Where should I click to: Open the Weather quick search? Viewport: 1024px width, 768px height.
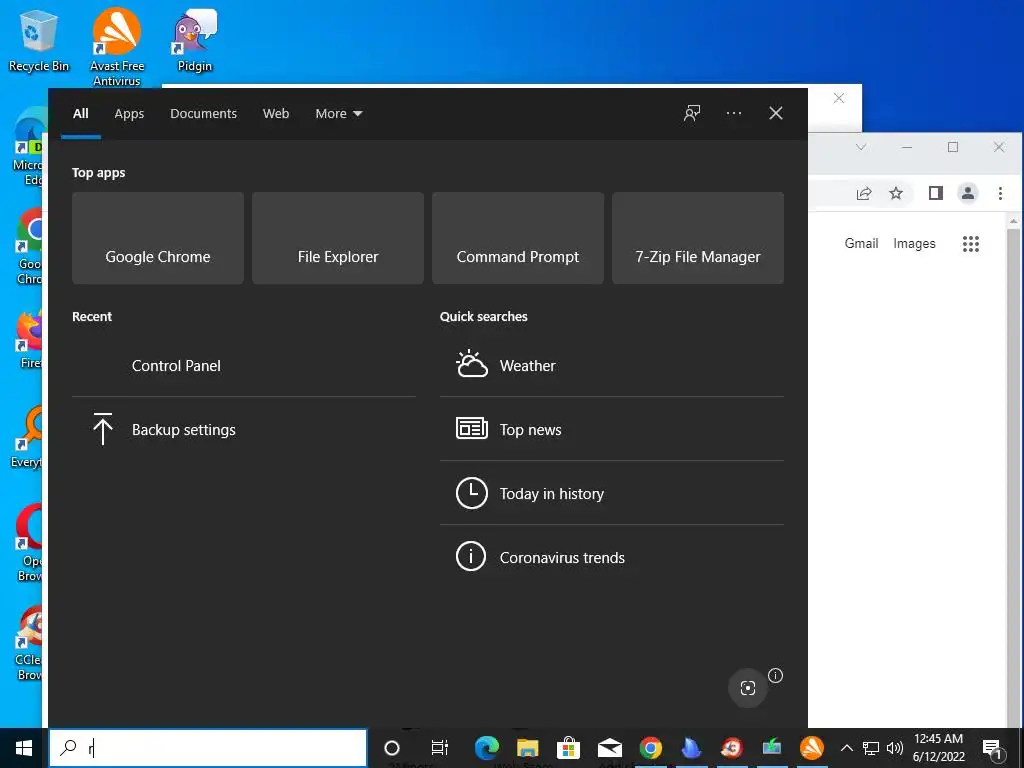pyautogui.click(x=611, y=366)
